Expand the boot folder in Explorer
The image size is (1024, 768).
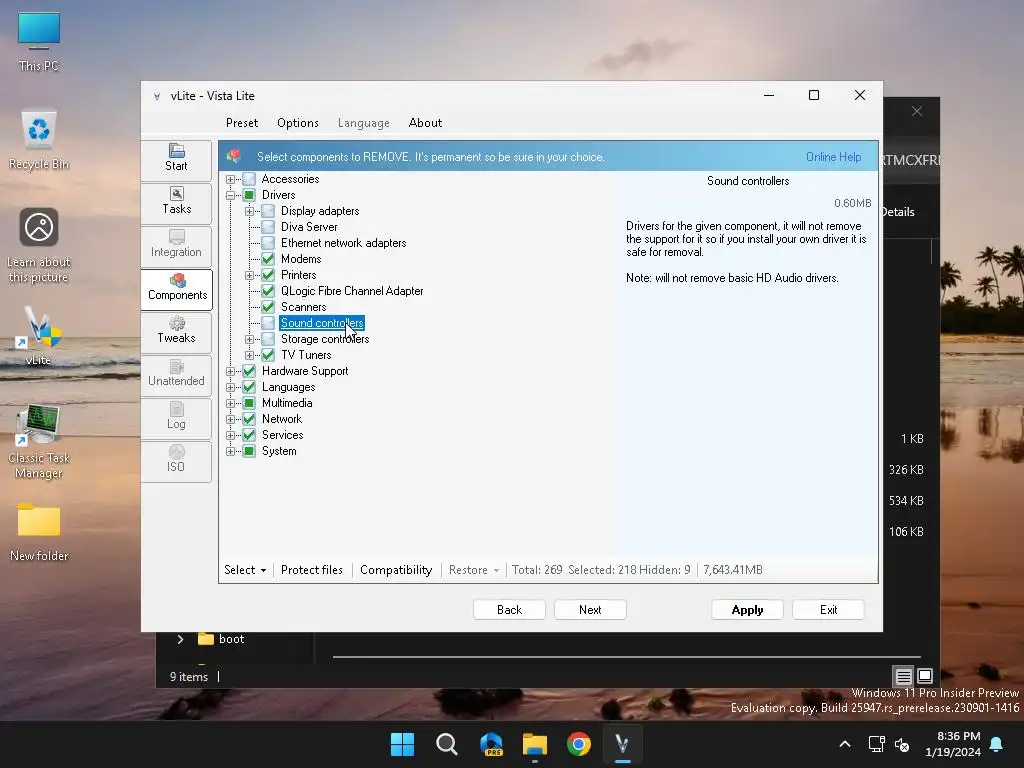tap(180, 639)
